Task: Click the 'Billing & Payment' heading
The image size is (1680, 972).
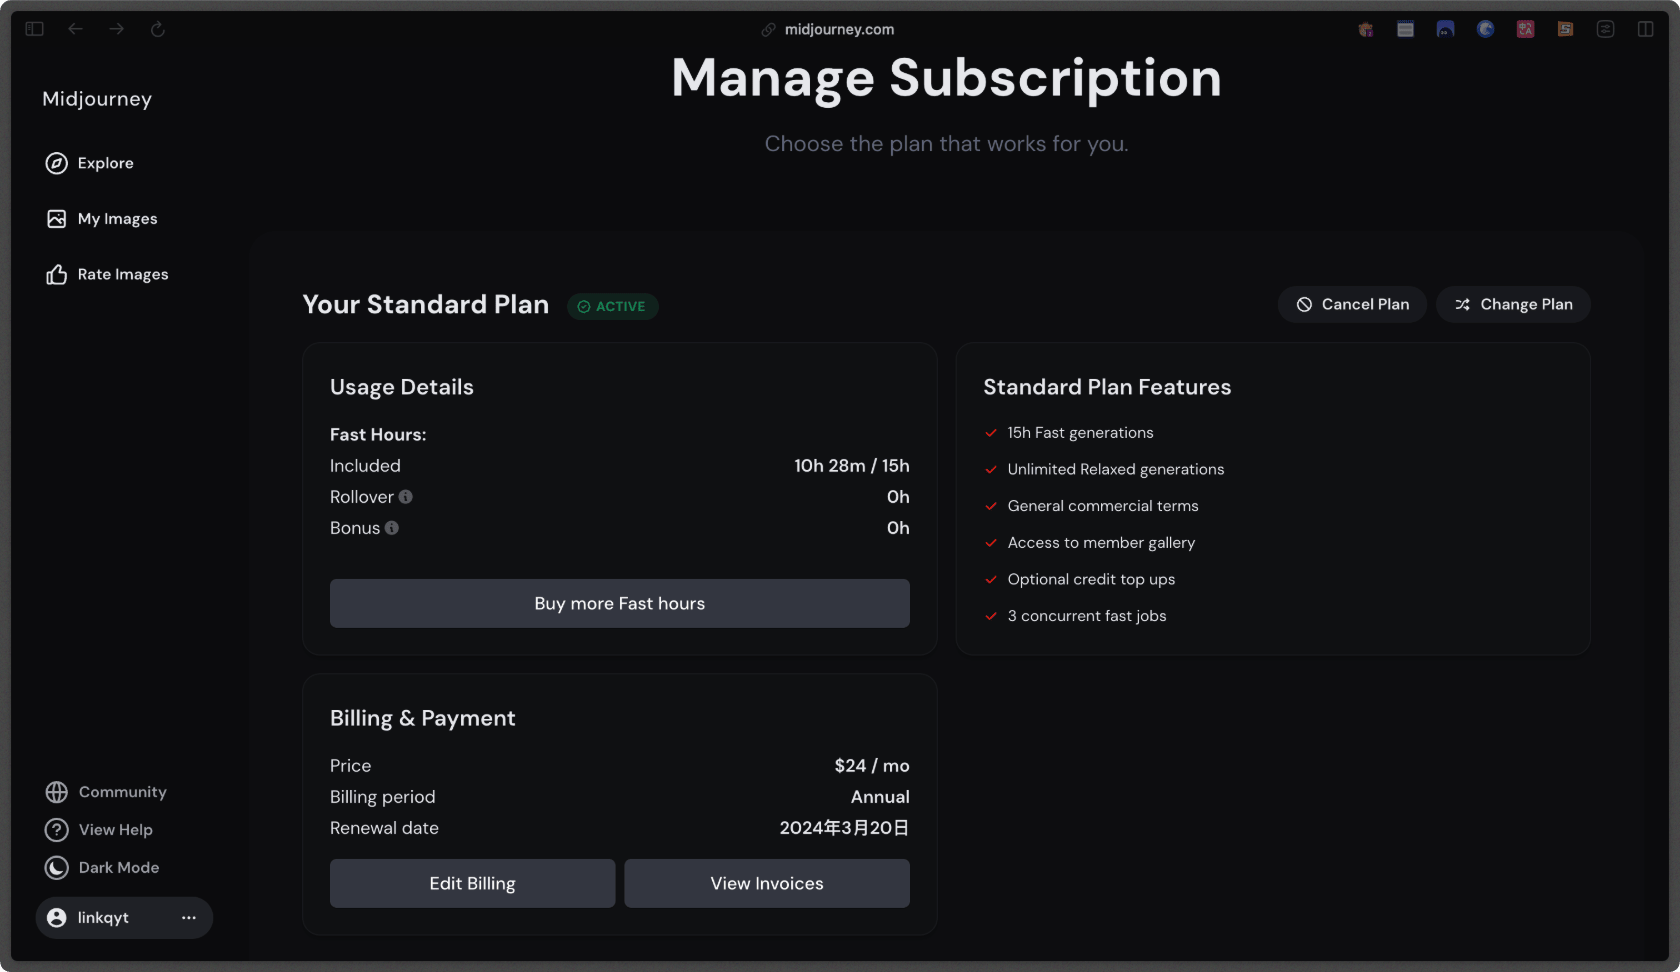Action: 423,718
